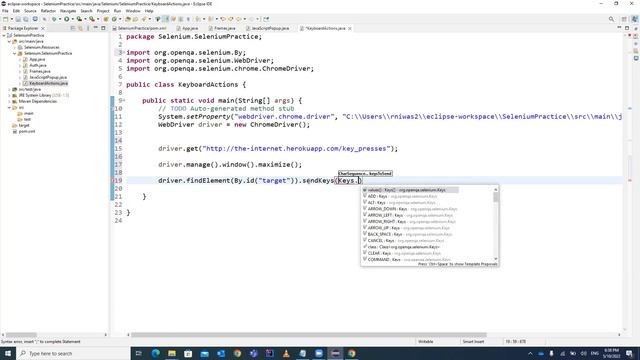Image resolution: width=640 pixels, height=360 pixels.
Task: Collapse the src/main/java folder
Action: tap(9, 41)
